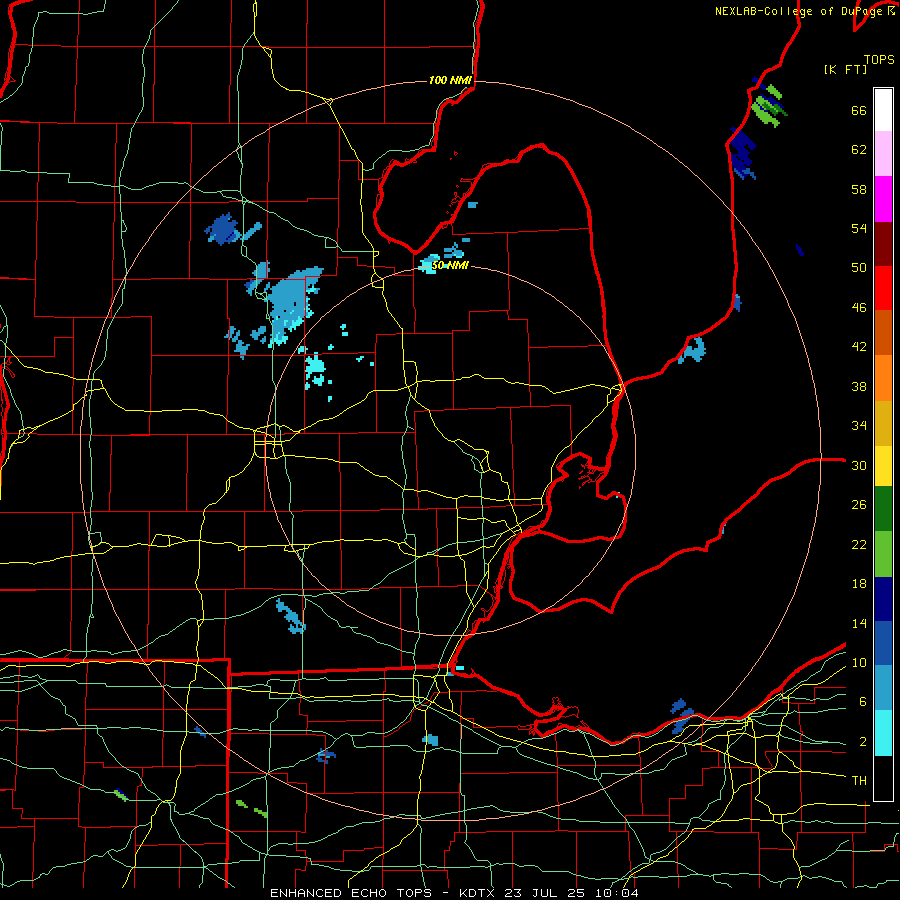Viewport: 900px width, 900px height.
Task: Click the 46 legend value
Action: (859, 308)
